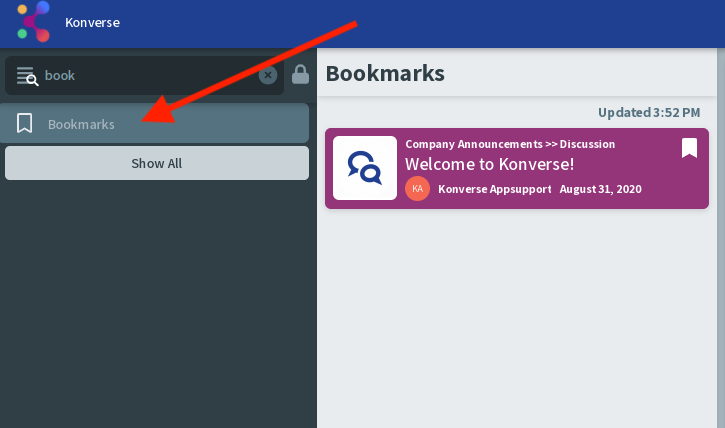Click the 'Bookmarks' page heading
The image size is (725, 428).
pyautogui.click(x=385, y=73)
